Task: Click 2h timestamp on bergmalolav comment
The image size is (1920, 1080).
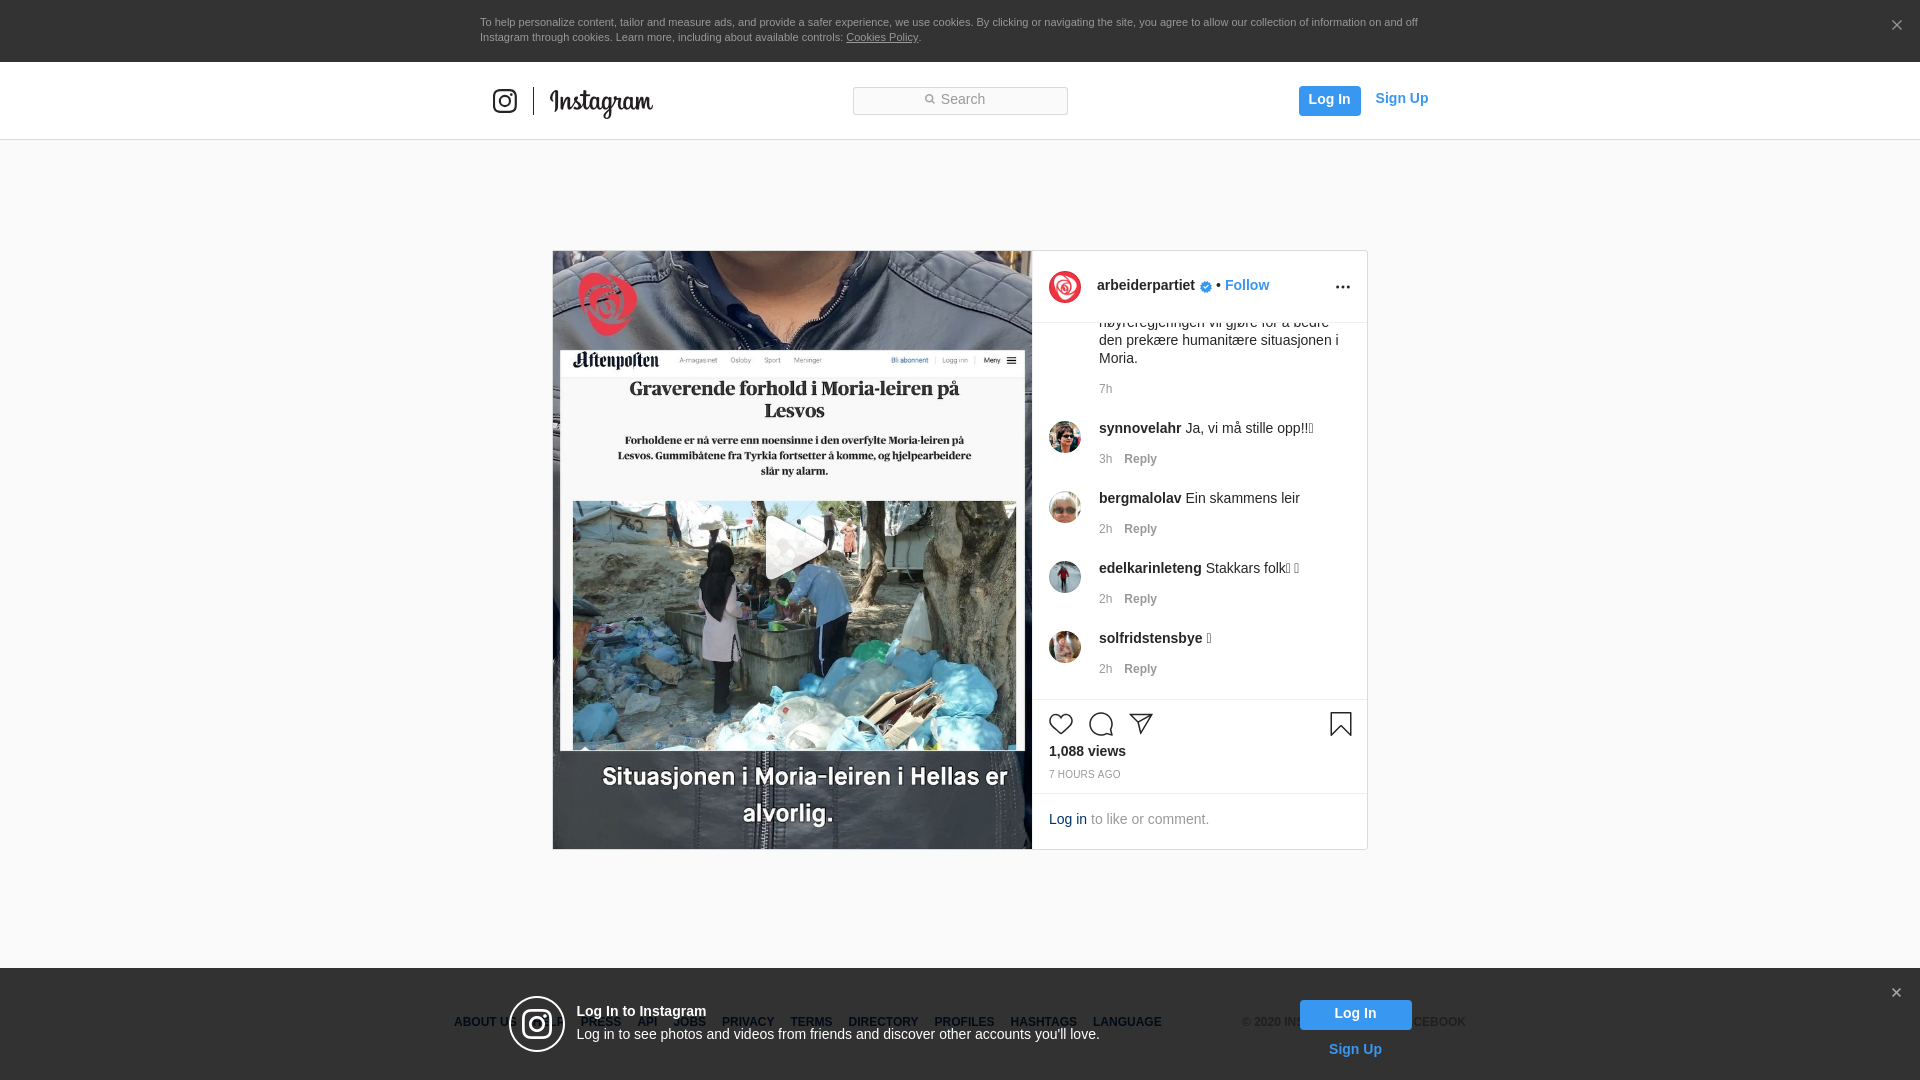Action: coord(1105,529)
